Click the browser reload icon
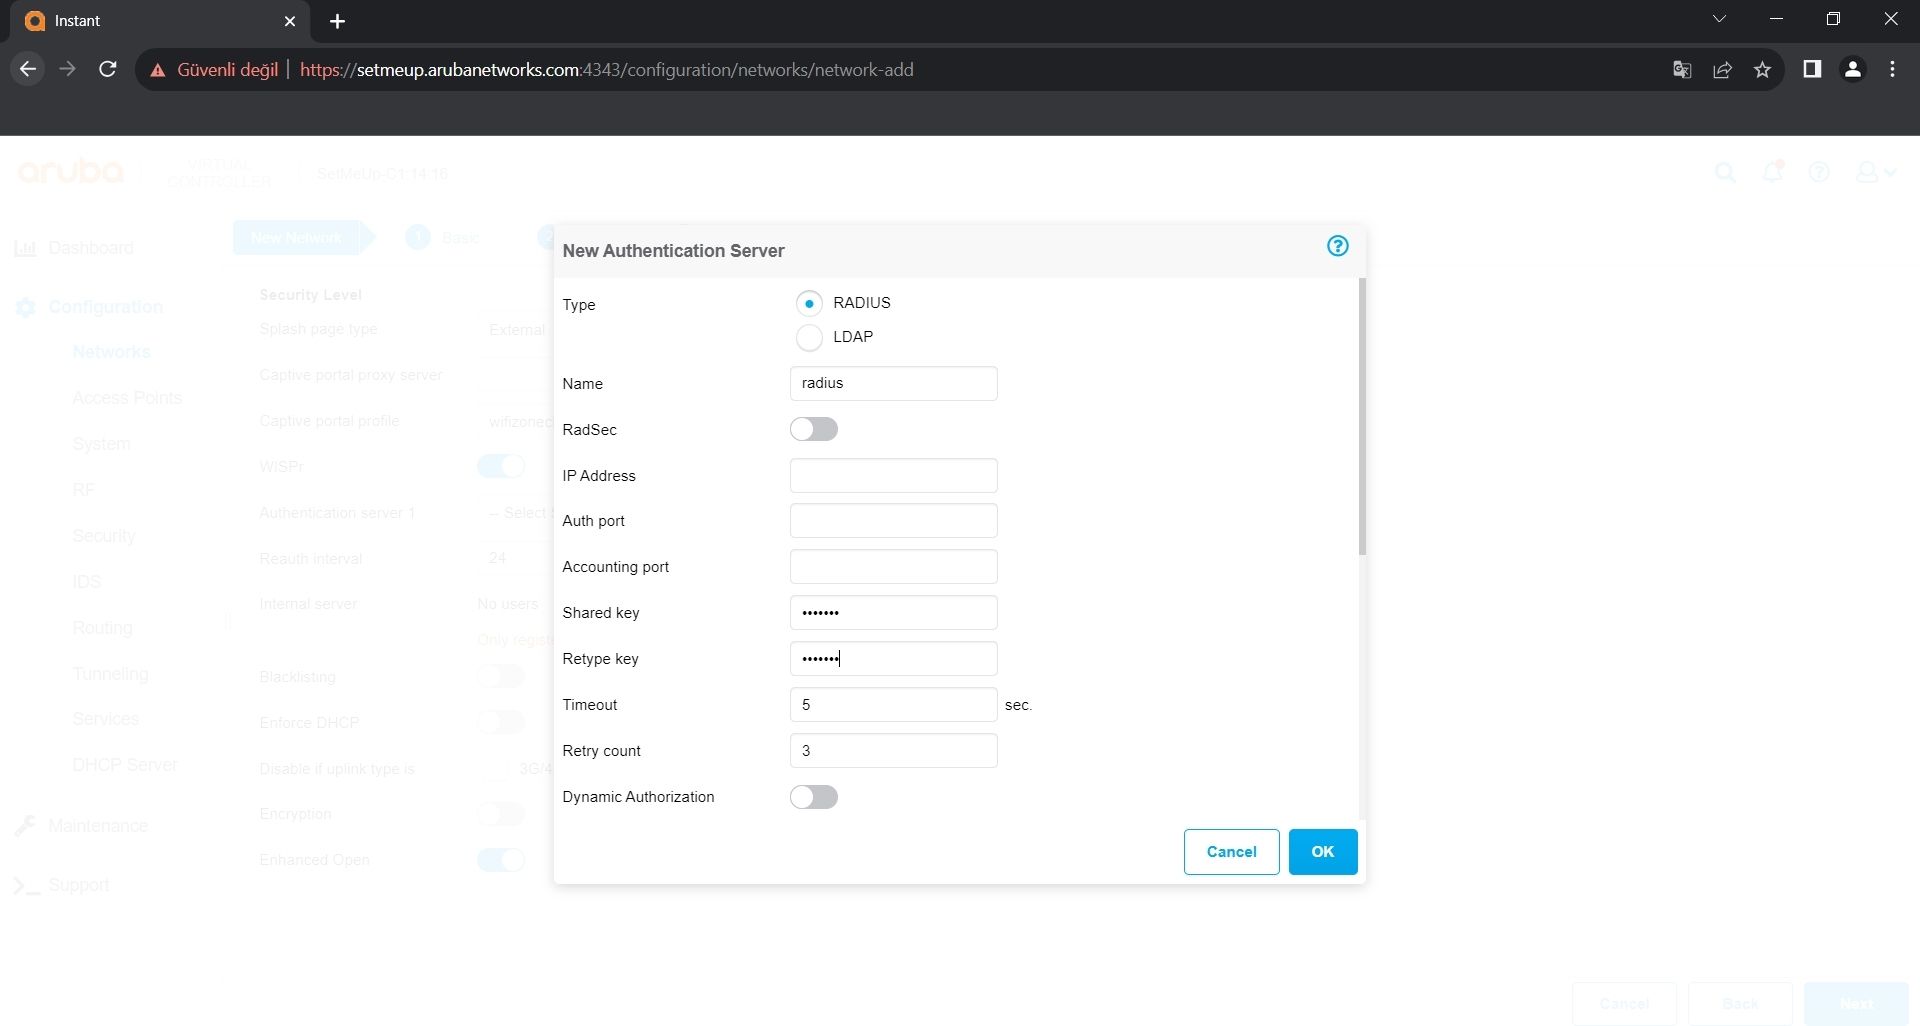 (108, 70)
